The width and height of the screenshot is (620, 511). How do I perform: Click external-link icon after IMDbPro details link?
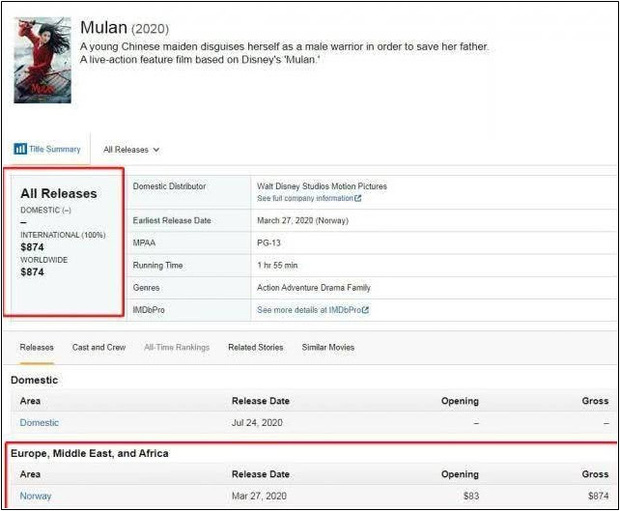tap(366, 310)
